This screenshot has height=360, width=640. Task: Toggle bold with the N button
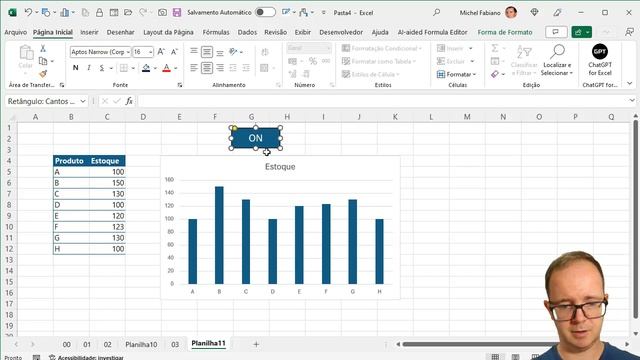point(76,68)
